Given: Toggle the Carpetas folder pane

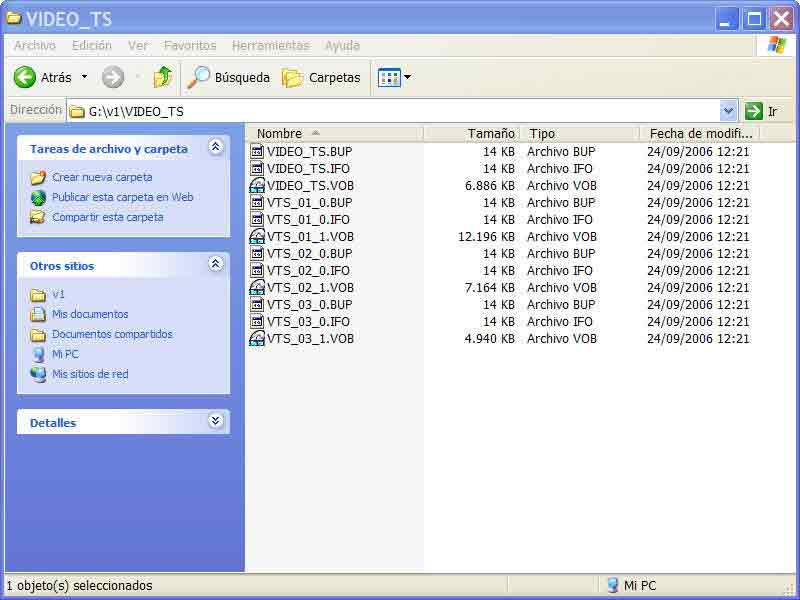Looking at the screenshot, I should click(x=321, y=78).
